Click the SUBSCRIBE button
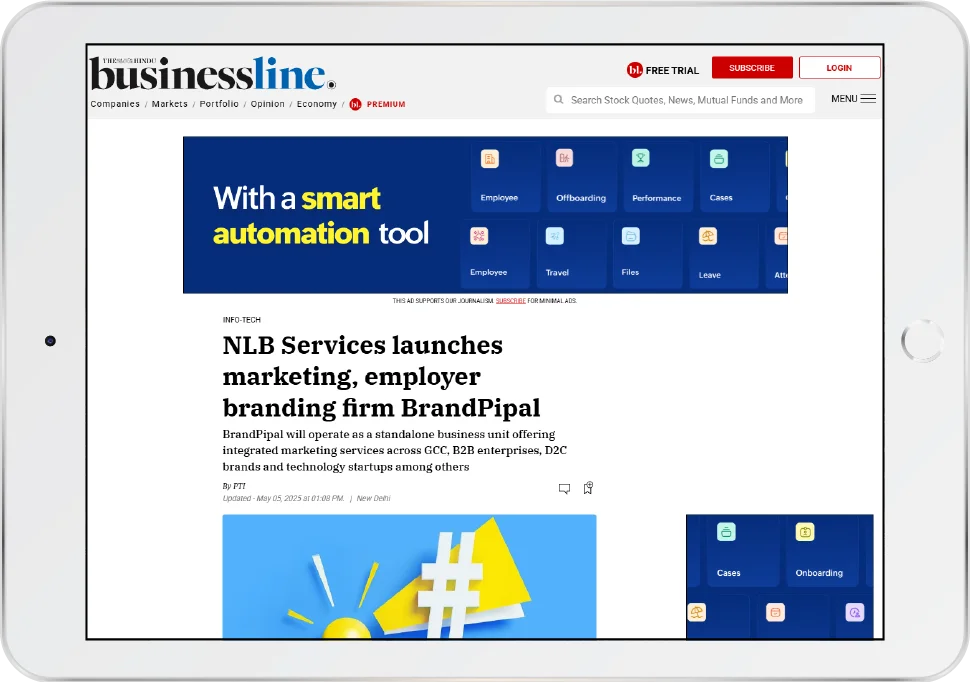Screen dimensions: 970x682 pyautogui.click(x=752, y=67)
